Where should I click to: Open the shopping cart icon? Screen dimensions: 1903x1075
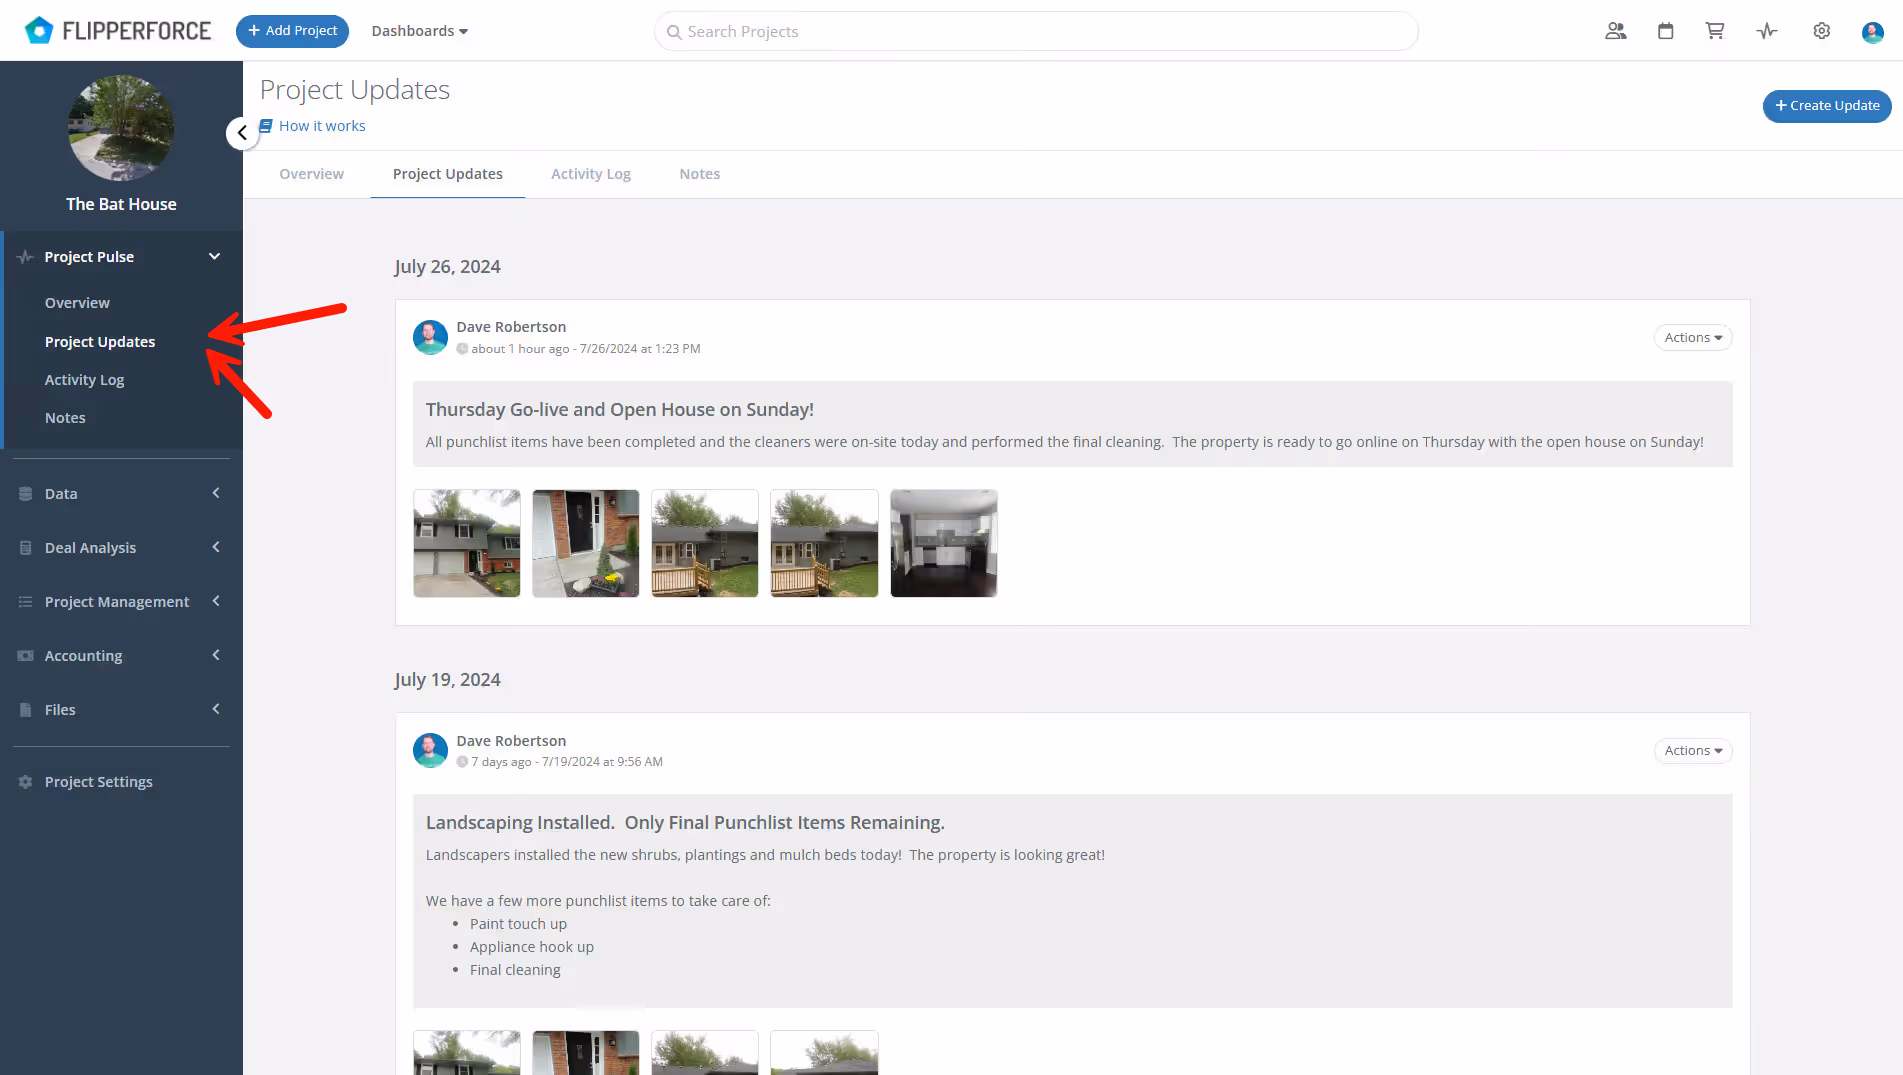pos(1715,31)
